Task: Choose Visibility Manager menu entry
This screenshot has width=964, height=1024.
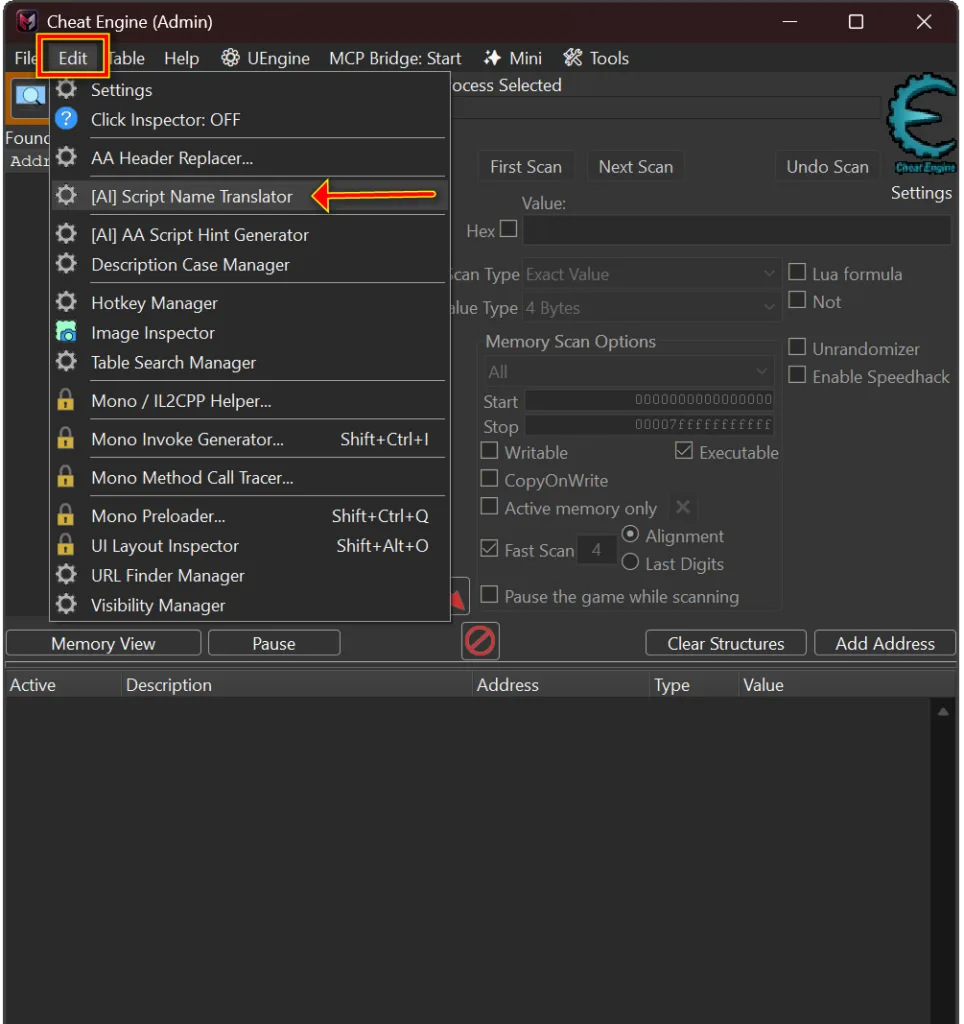Action: [x=248, y=605]
